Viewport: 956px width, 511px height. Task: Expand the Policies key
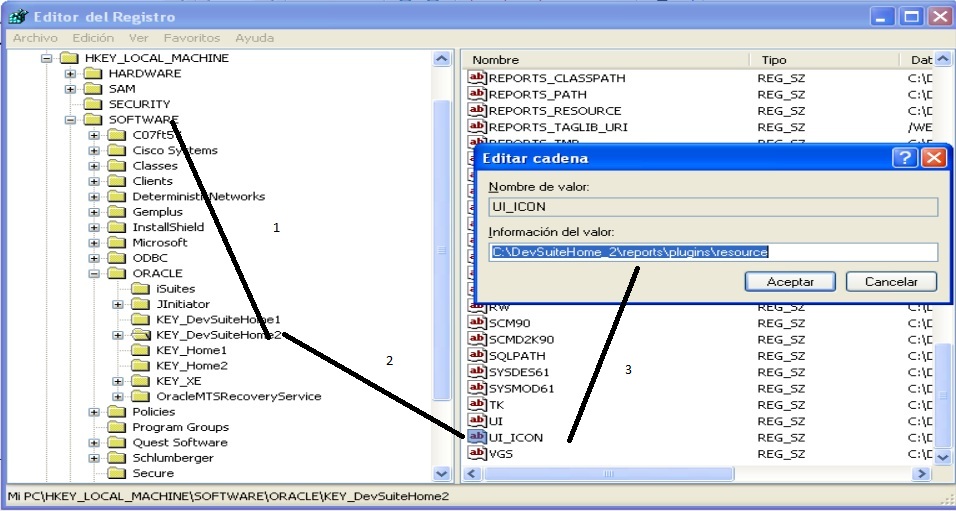coord(94,412)
